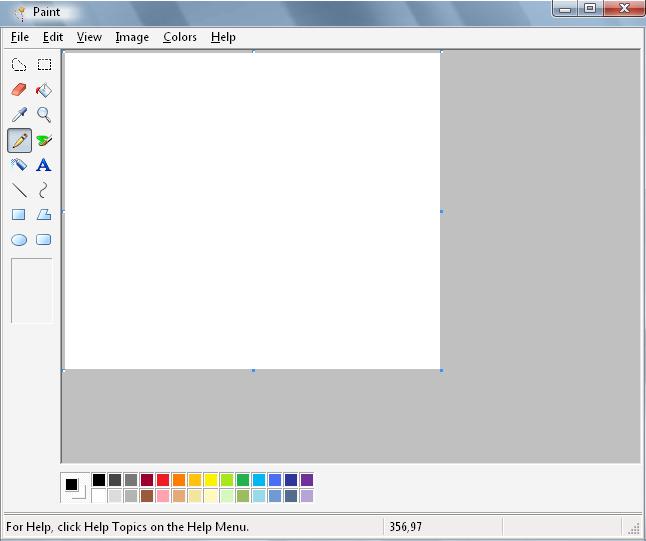Minimize the Paint window

click(x=565, y=8)
